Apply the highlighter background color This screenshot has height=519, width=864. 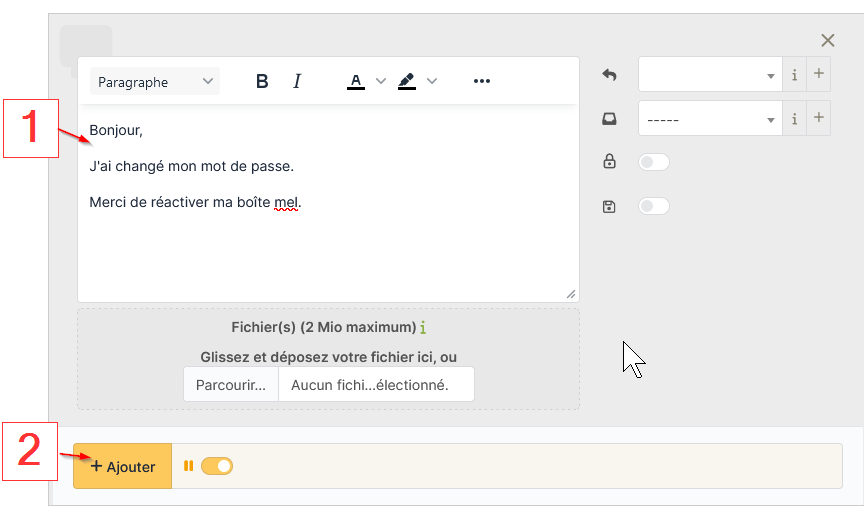(406, 82)
